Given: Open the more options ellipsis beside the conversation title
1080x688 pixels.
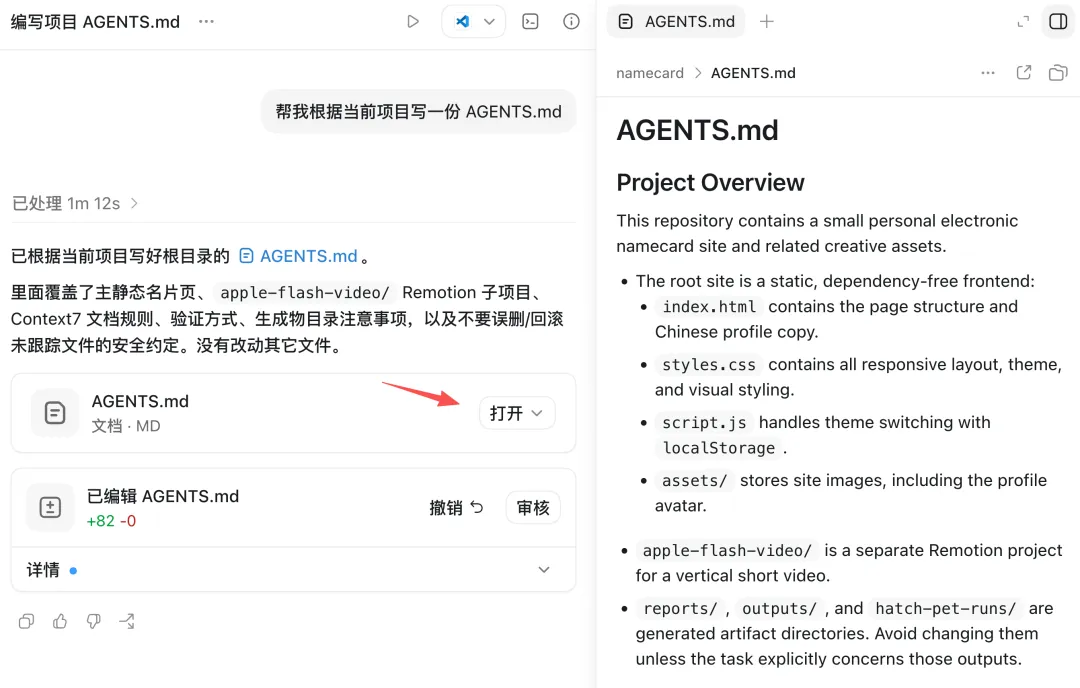Looking at the screenshot, I should (x=206, y=21).
